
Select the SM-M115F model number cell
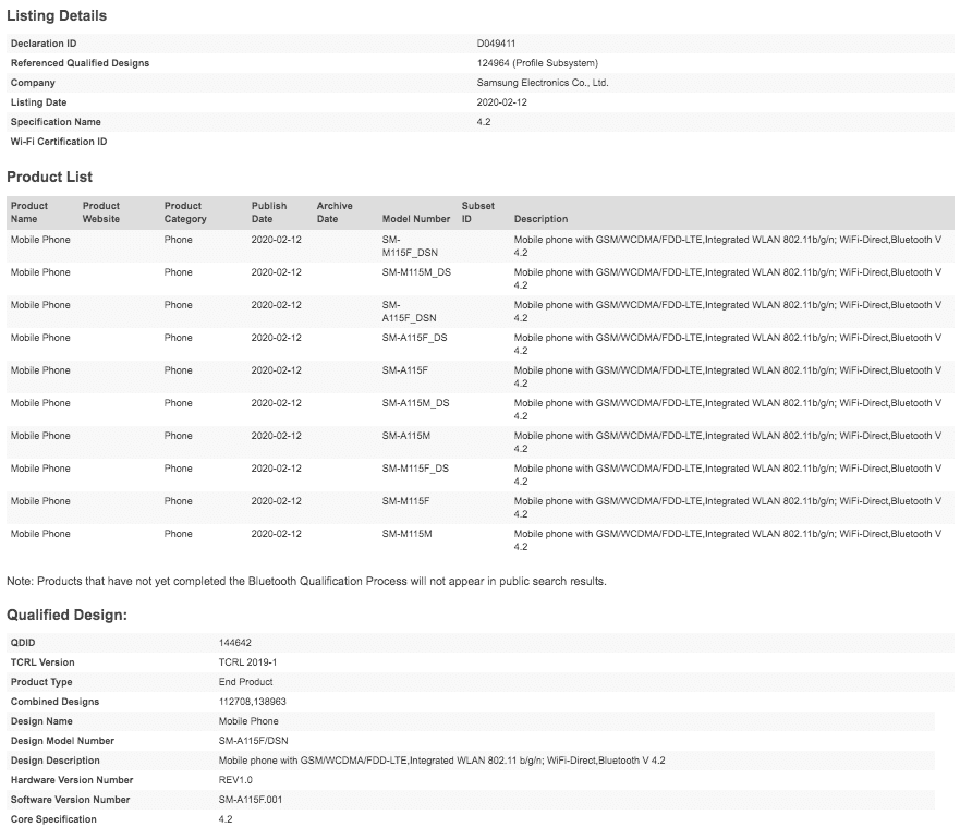(405, 501)
